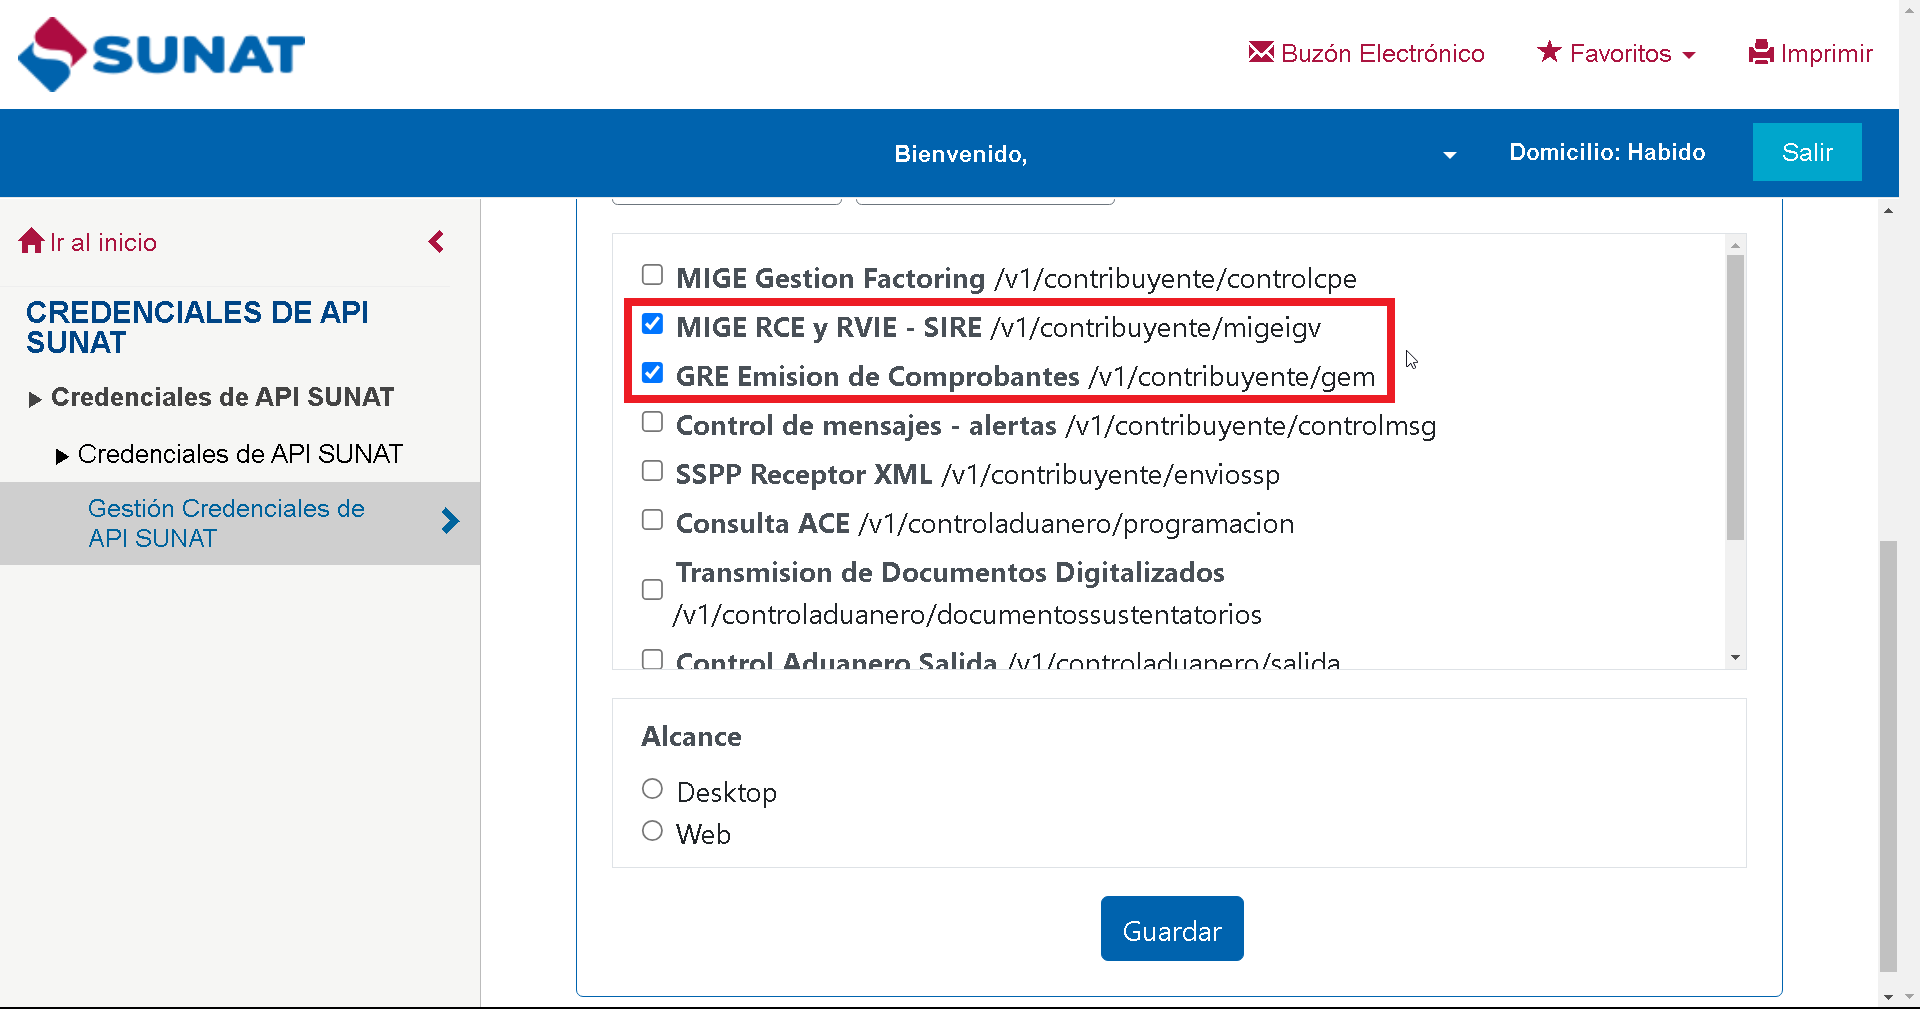Screen dimensions: 1920x1009
Task: Check MIGE Gestion Factoring checkbox
Action: (652, 275)
